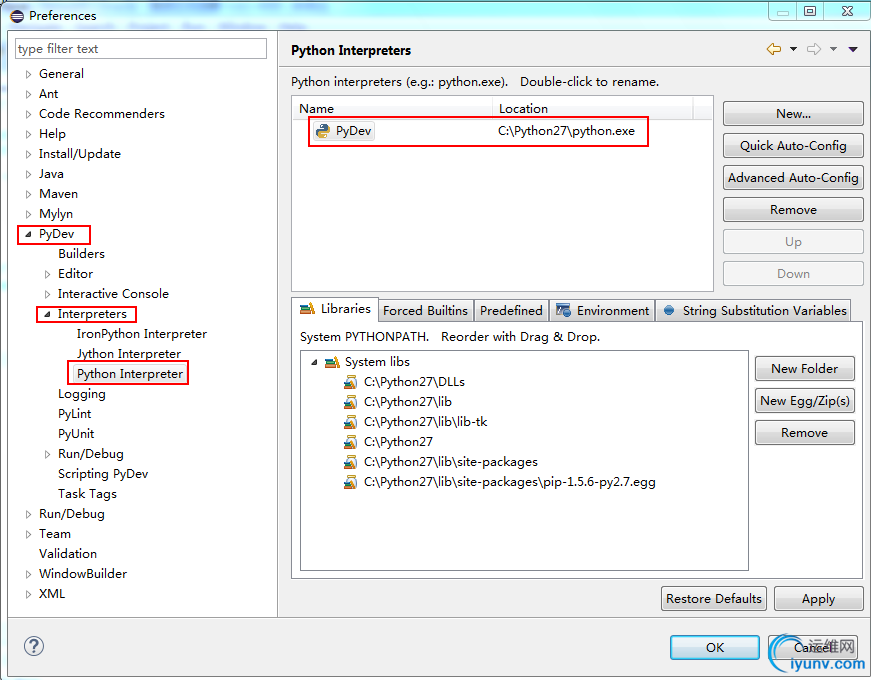Expand the XML tree node
This screenshot has height=680, width=871.
(28, 594)
